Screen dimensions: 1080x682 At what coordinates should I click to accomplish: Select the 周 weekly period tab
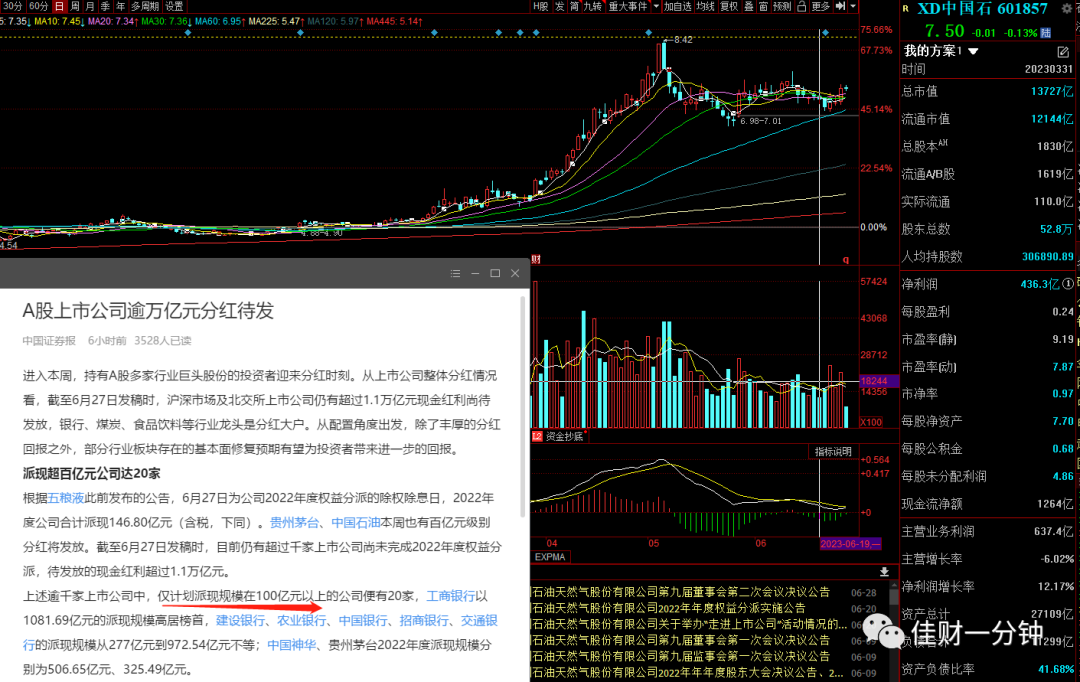[74, 6]
